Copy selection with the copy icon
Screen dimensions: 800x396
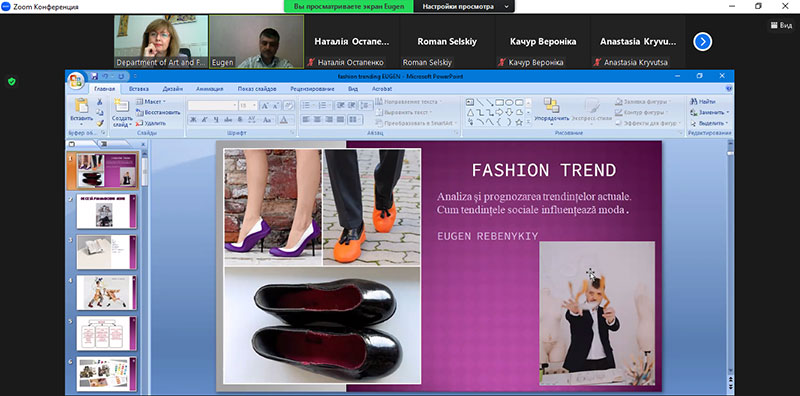coord(100,112)
